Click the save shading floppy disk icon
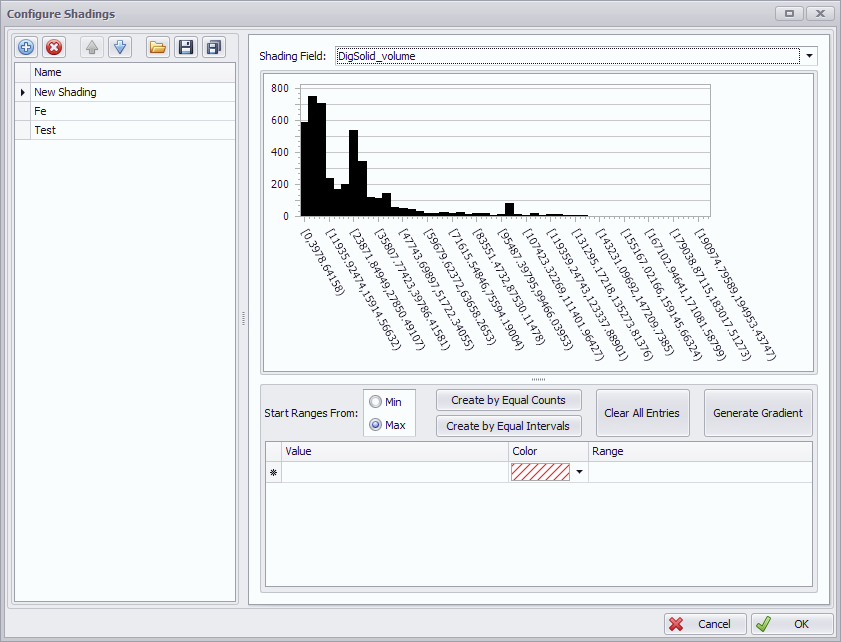Screen dimensions: 841x642 (185, 47)
